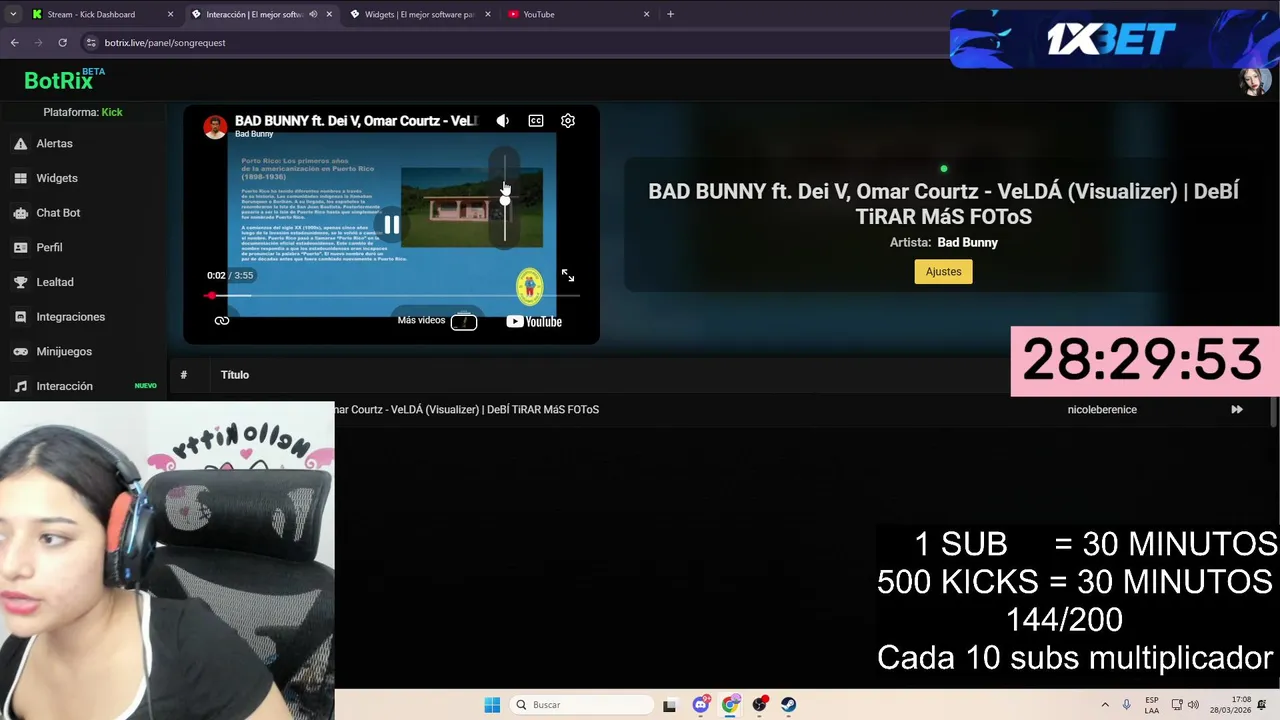Open the Alertas sidebar section

coord(54,143)
